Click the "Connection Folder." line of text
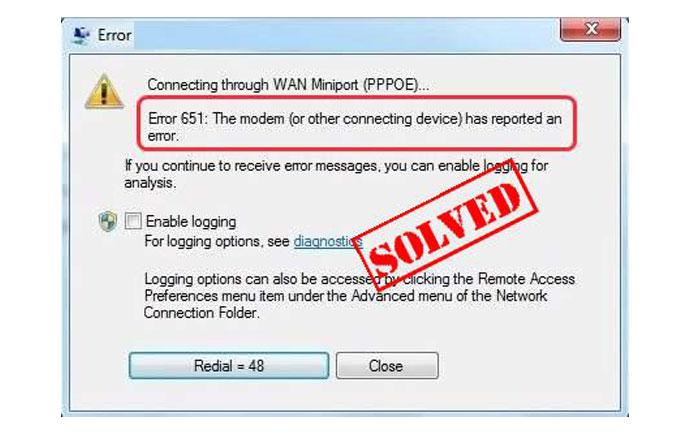The width and height of the screenshot is (690, 434). click(x=202, y=313)
